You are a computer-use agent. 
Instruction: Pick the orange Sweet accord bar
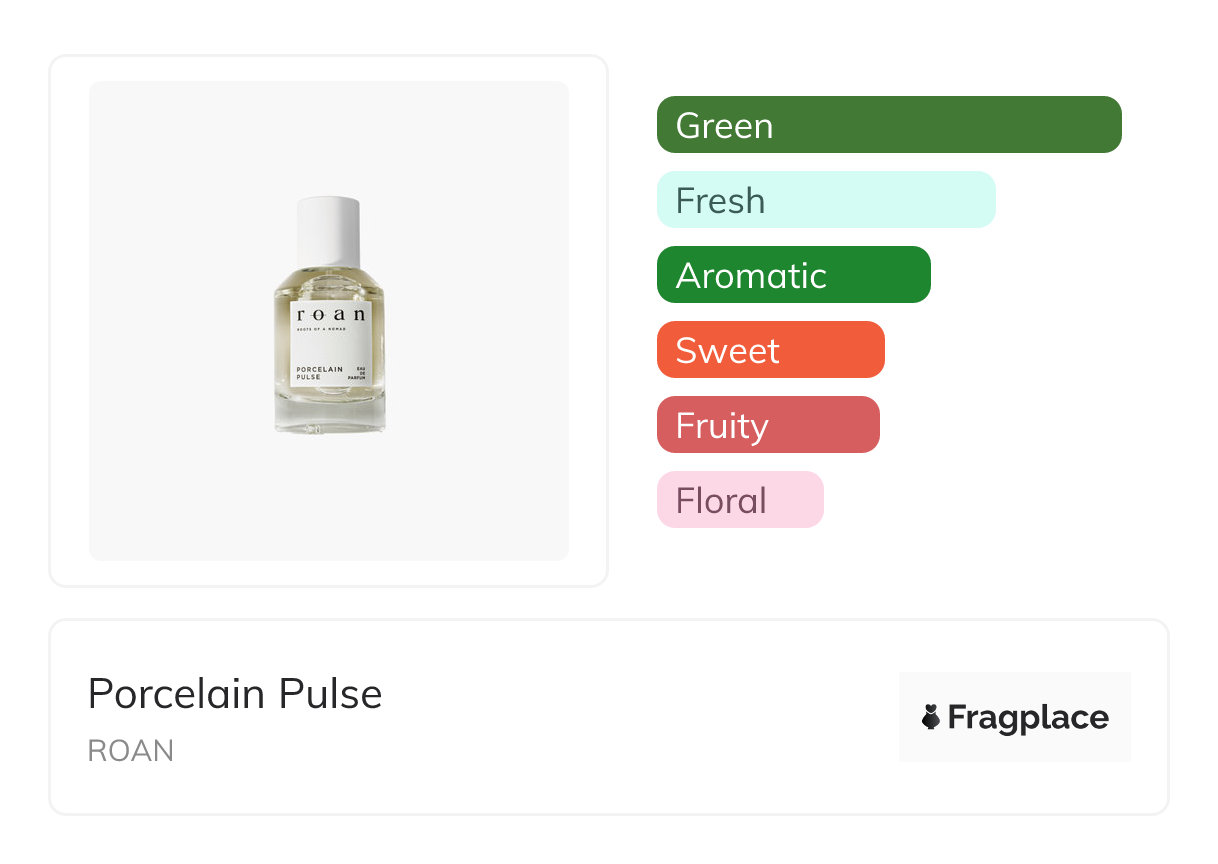click(x=770, y=350)
